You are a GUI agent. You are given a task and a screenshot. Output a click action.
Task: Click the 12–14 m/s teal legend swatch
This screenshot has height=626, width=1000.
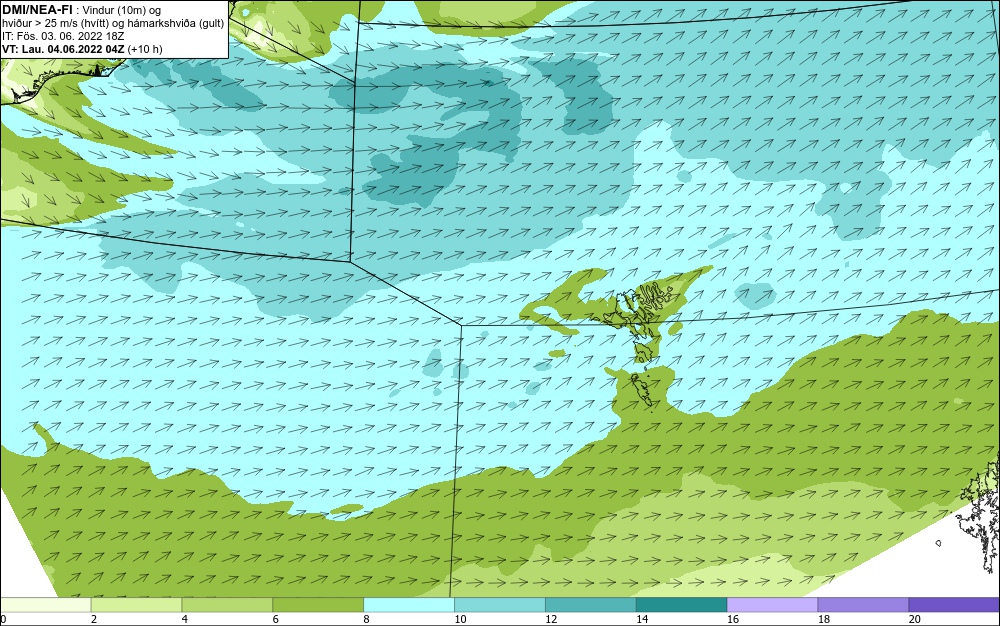click(x=591, y=605)
